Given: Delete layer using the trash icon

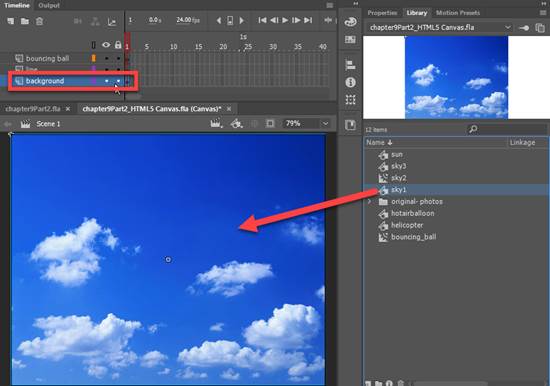Looking at the screenshot, I should (x=39, y=21).
